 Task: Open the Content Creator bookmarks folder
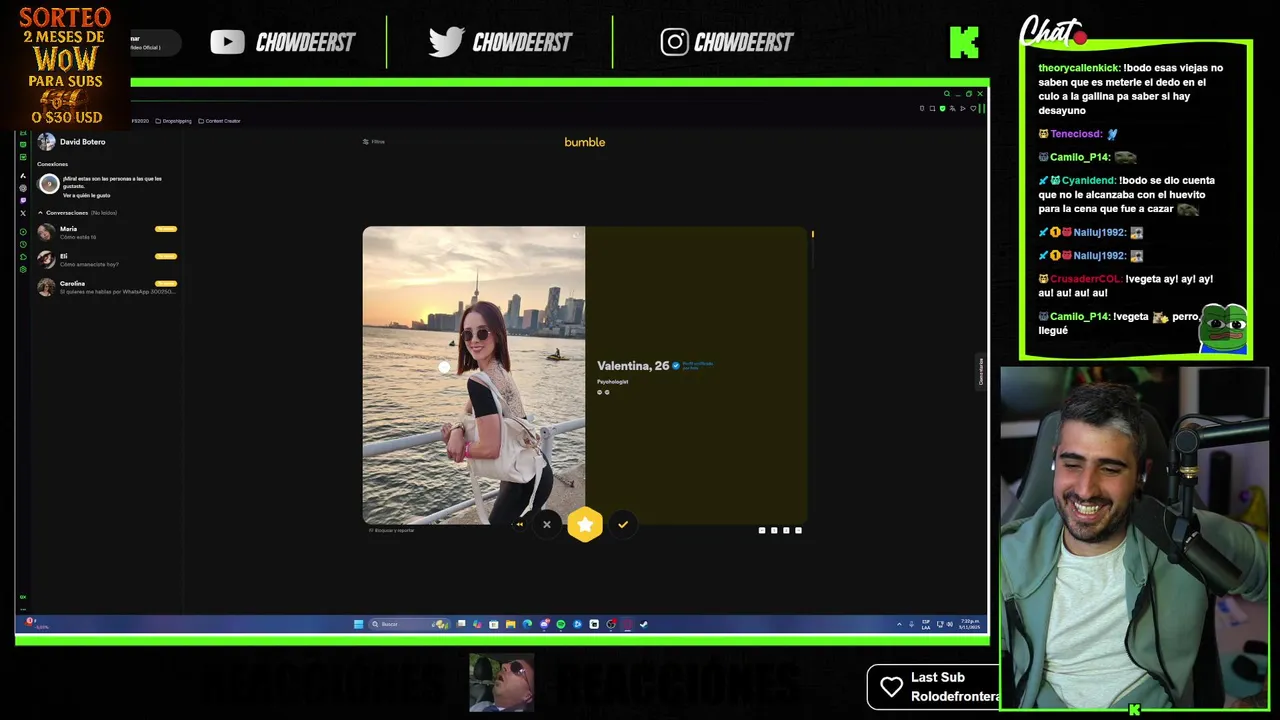point(219,121)
